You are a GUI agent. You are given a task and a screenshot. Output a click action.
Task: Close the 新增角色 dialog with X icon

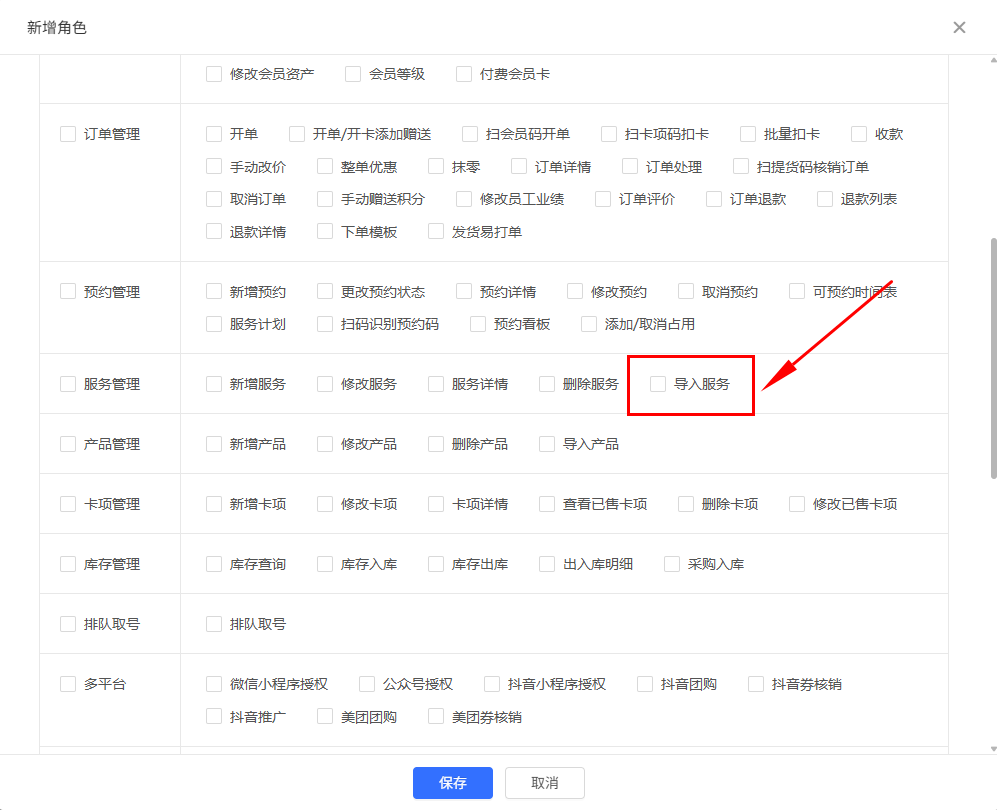click(959, 28)
